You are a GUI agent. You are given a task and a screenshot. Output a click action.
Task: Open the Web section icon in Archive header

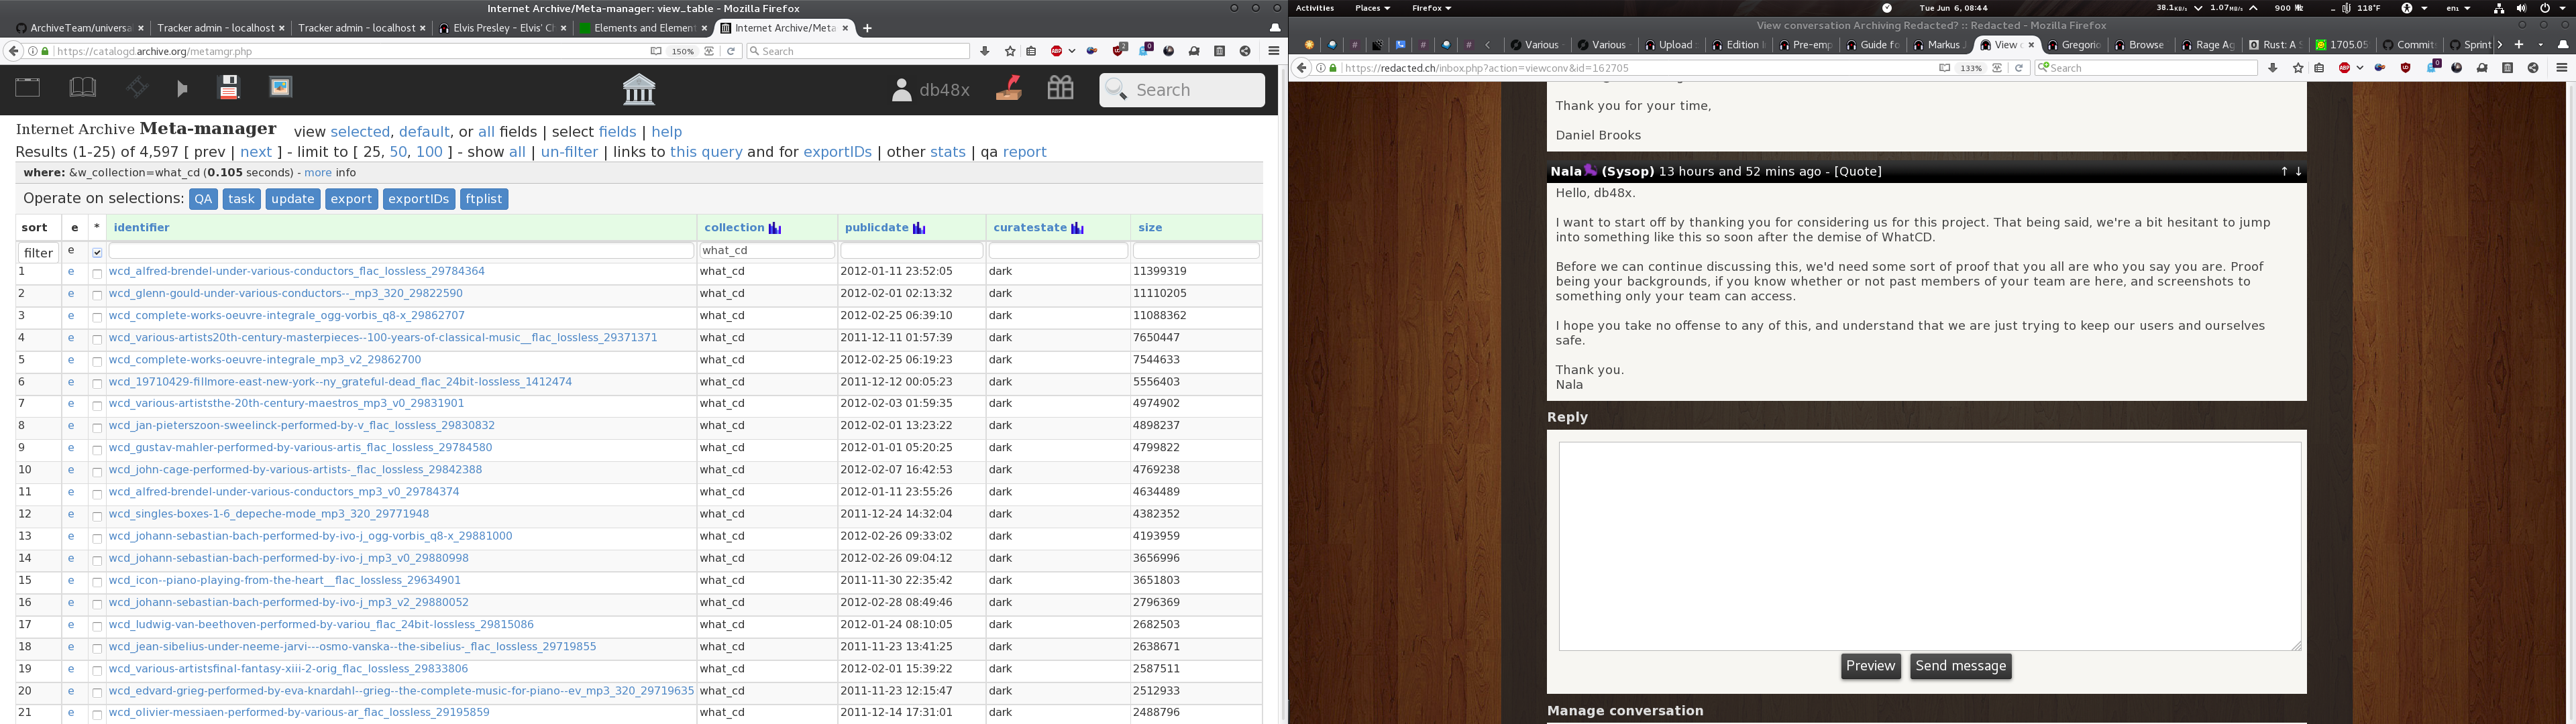[28, 88]
